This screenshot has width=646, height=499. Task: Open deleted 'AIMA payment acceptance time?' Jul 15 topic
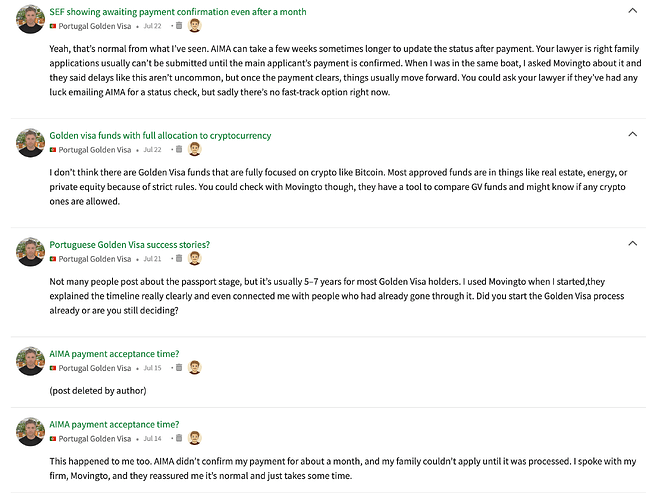pyautogui.click(x=114, y=353)
